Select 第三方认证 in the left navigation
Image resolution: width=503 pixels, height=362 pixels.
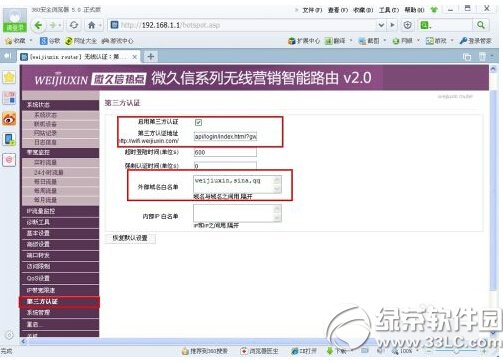59,302
